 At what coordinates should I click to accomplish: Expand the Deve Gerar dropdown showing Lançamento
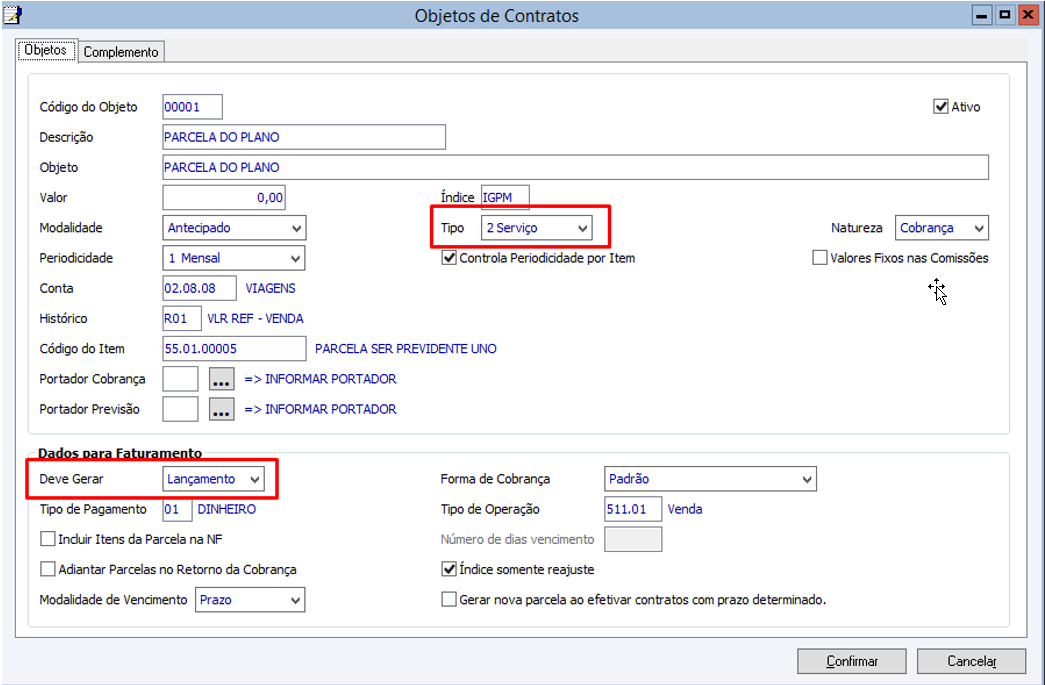point(213,479)
